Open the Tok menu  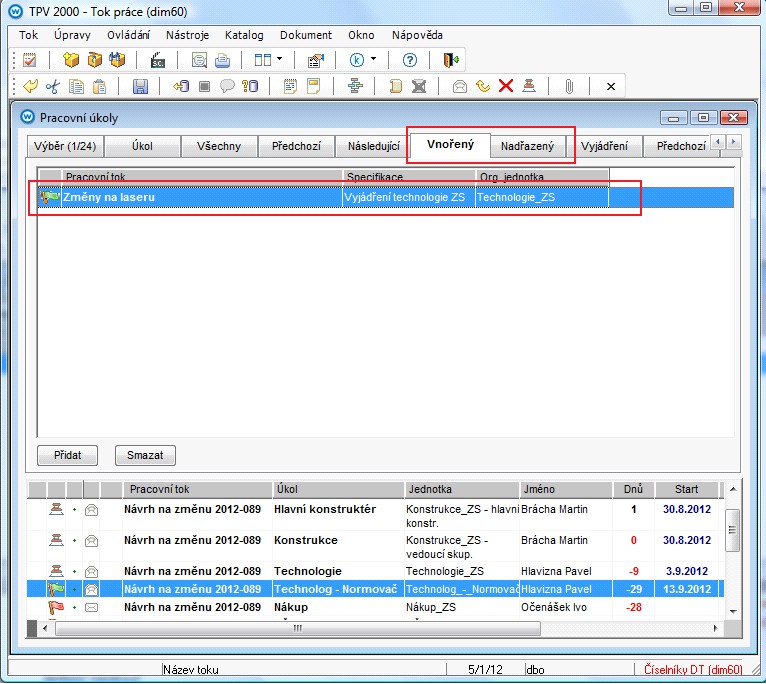[x=28, y=35]
